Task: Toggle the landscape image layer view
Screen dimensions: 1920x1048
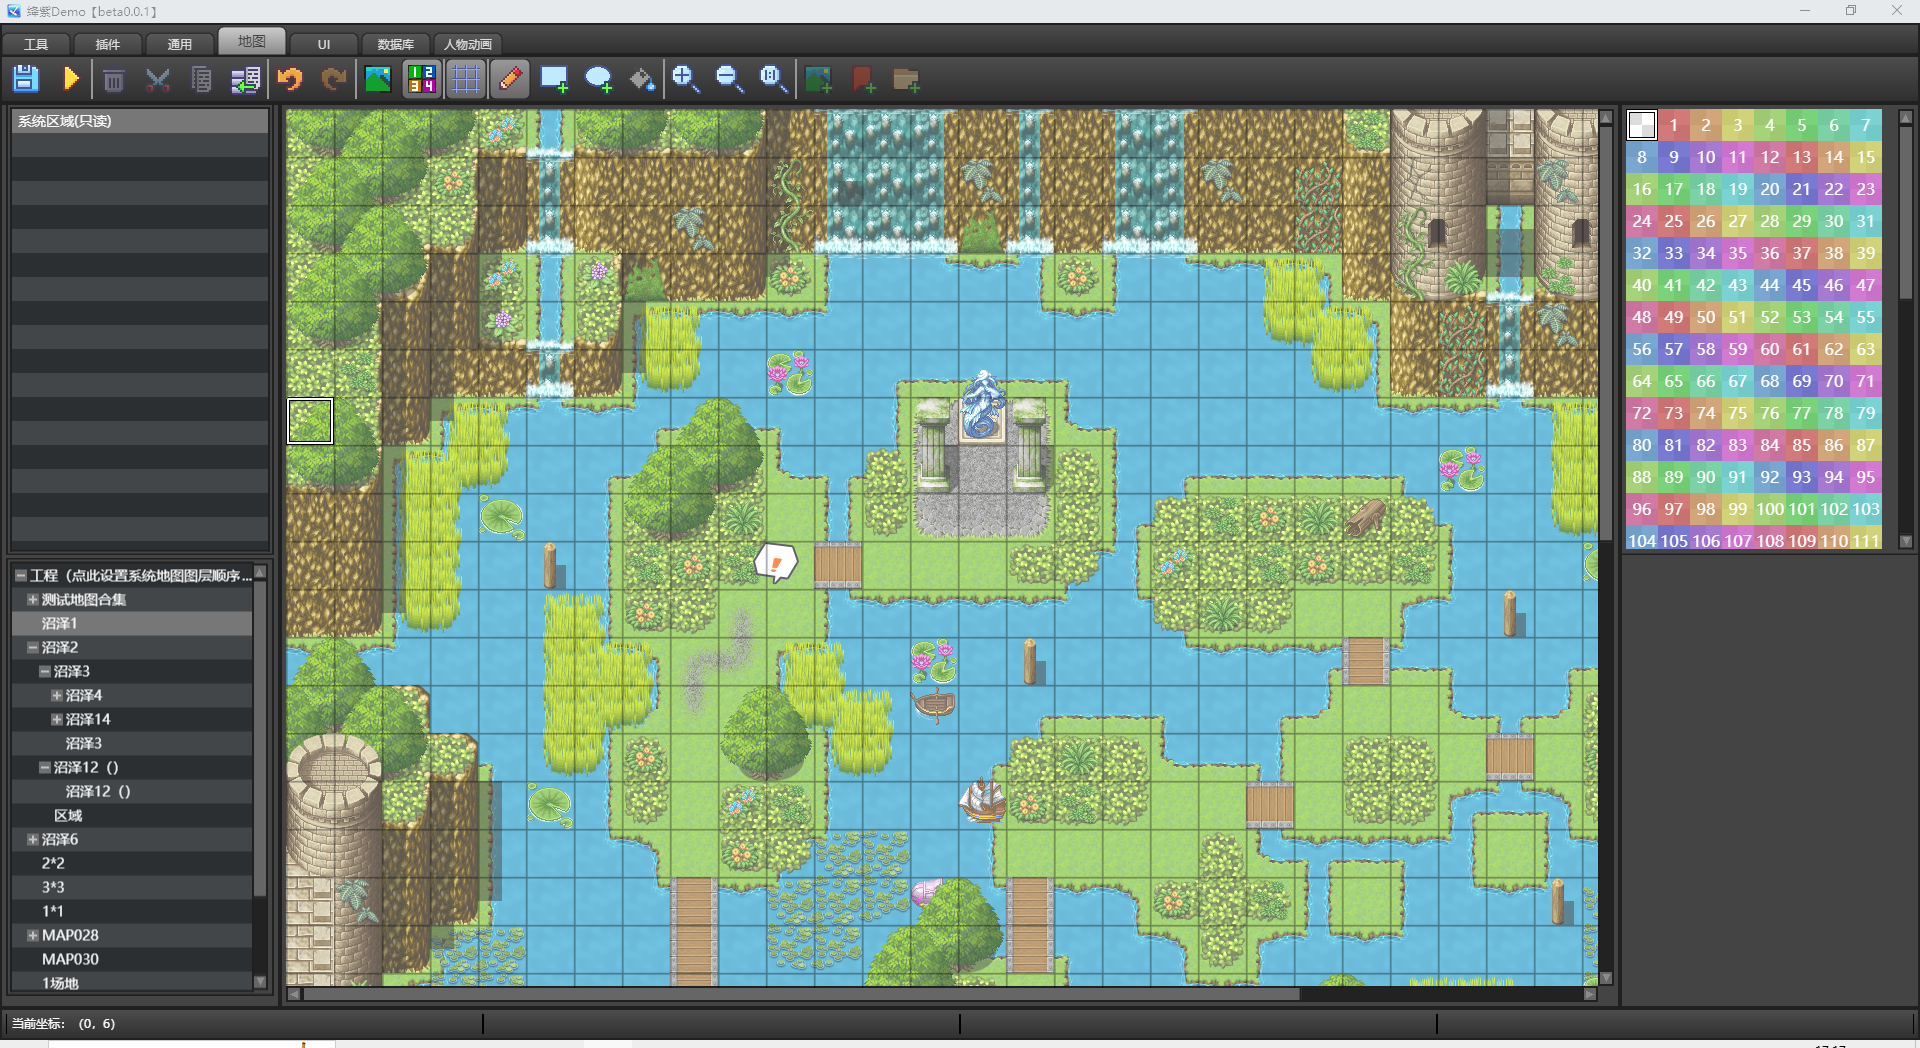Action: tap(378, 79)
